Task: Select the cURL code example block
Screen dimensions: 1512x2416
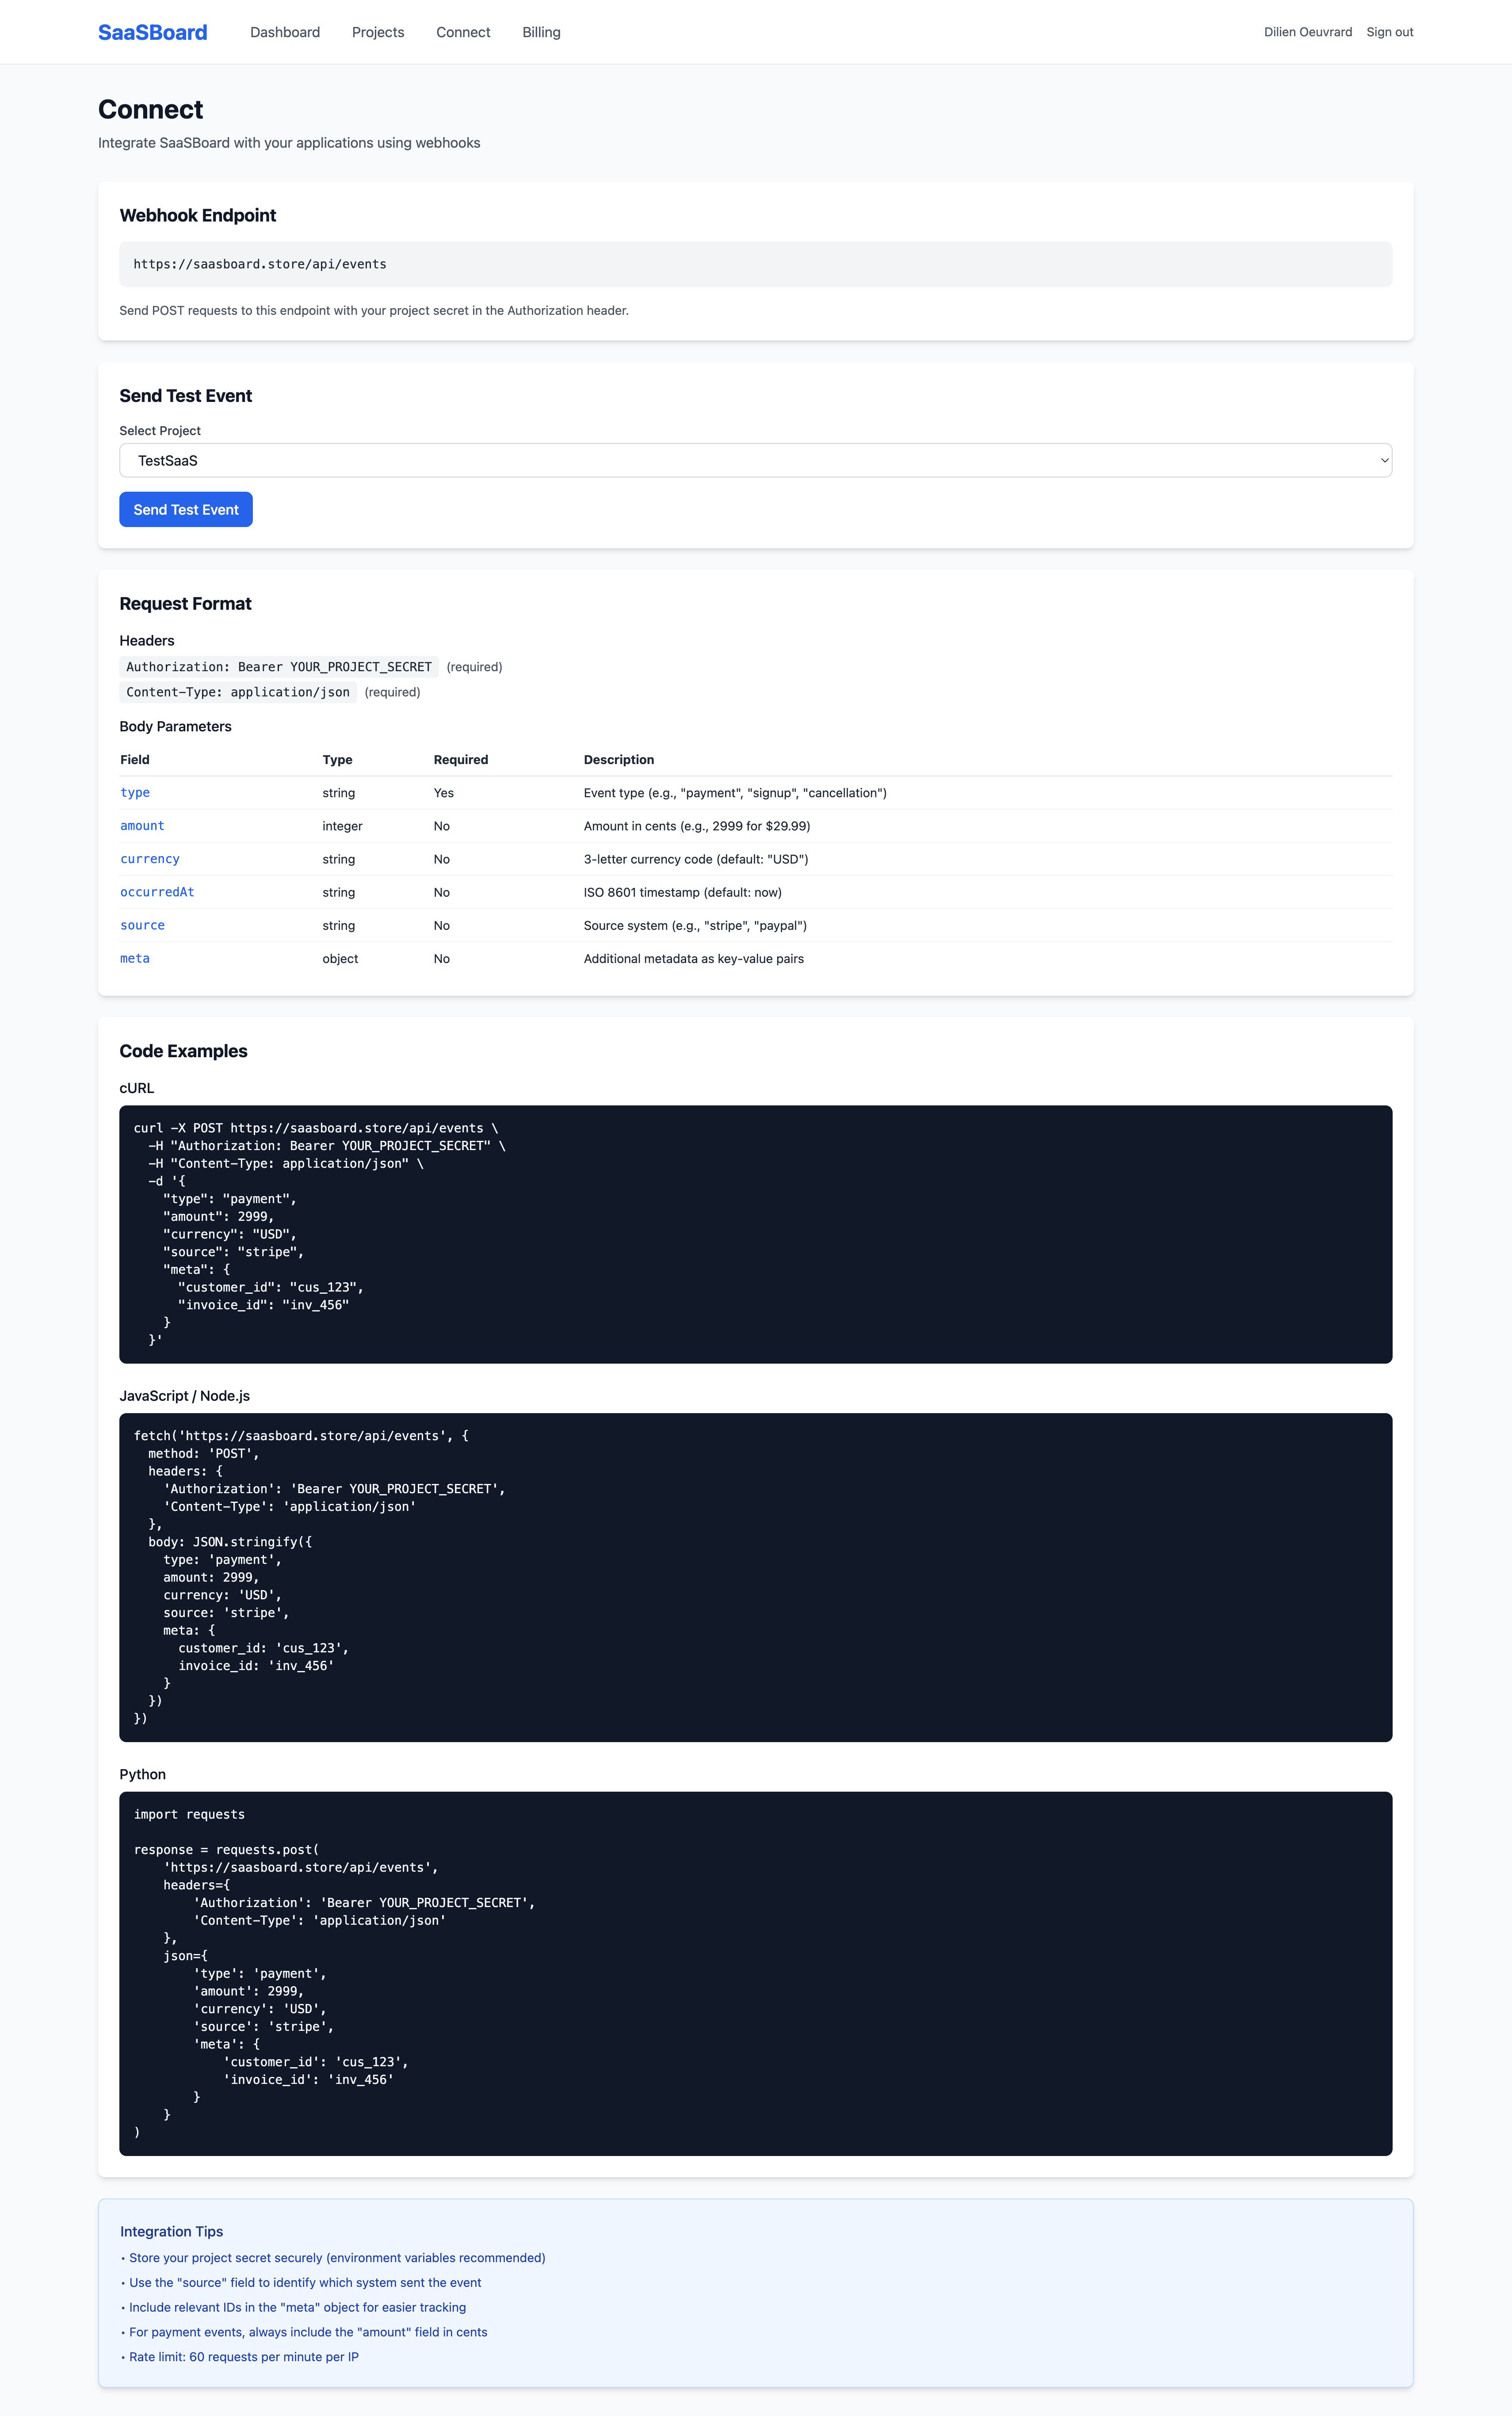Action: (755, 1232)
